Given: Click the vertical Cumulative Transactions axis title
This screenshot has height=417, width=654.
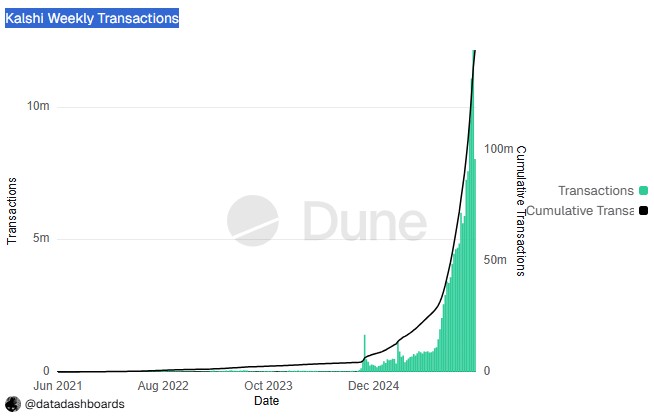Looking at the screenshot, I should [520, 210].
